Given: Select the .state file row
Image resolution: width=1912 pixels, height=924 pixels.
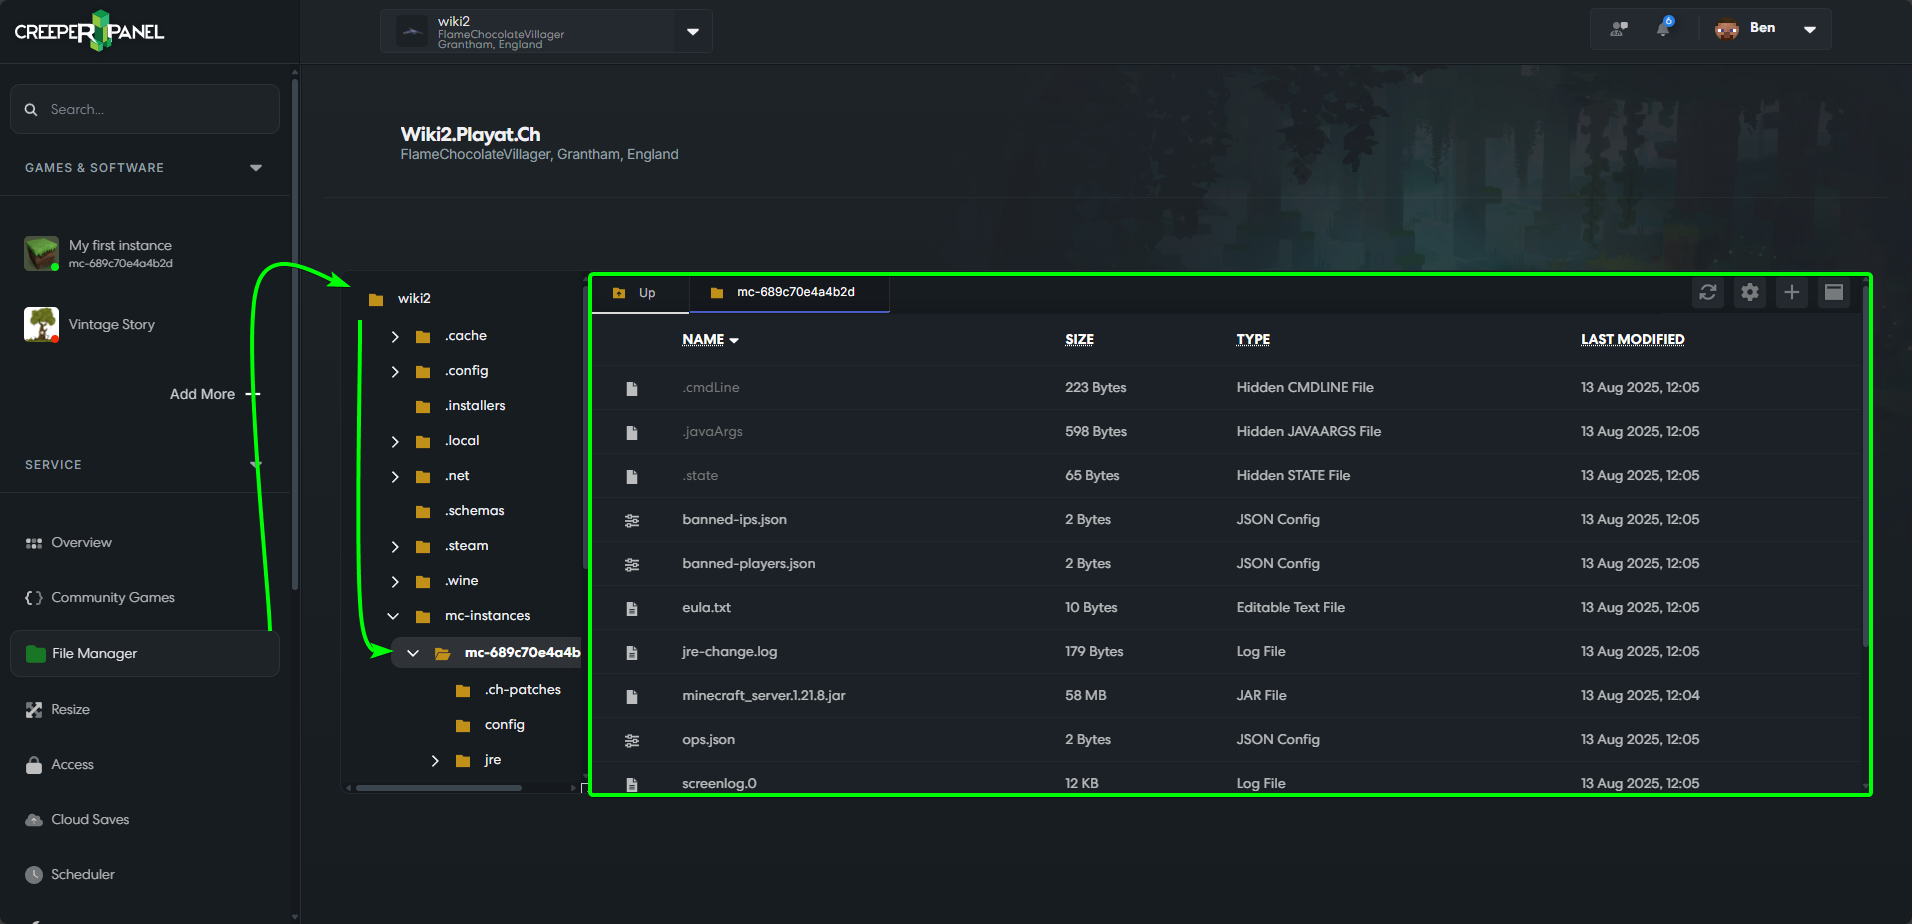Looking at the screenshot, I should point(1229,476).
